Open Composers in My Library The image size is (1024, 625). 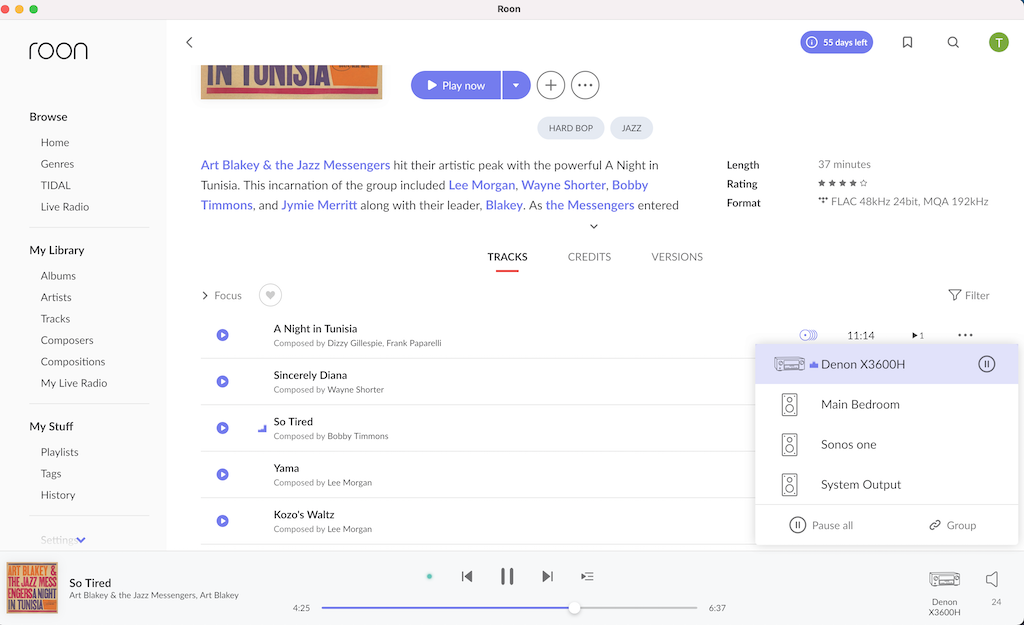[67, 340]
